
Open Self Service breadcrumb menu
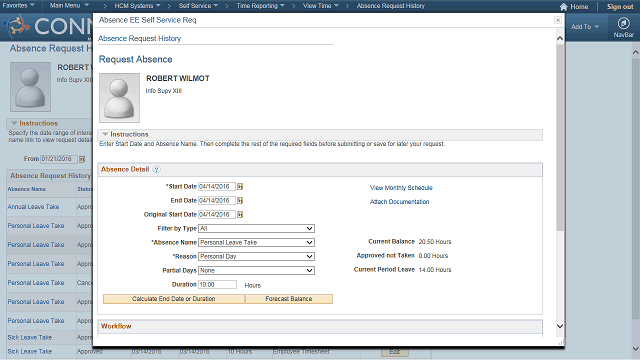[x=198, y=6]
